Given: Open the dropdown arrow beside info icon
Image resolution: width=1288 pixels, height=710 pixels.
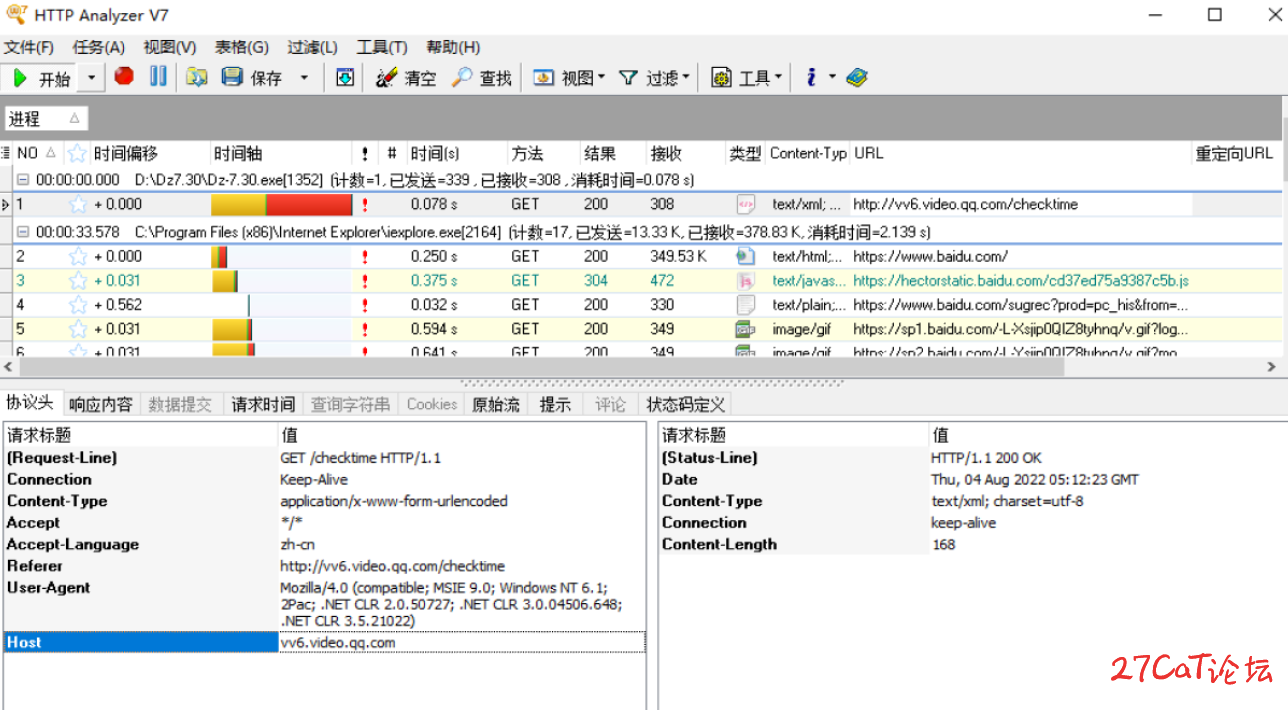Looking at the screenshot, I should pos(832,78).
